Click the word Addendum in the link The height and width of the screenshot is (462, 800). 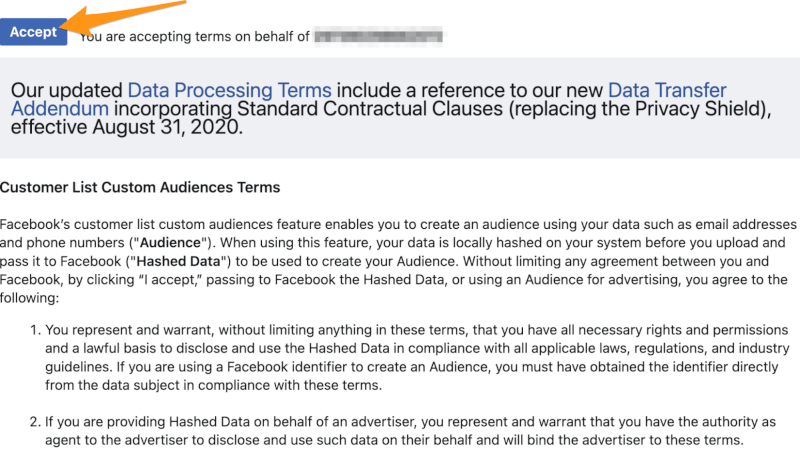(60, 109)
